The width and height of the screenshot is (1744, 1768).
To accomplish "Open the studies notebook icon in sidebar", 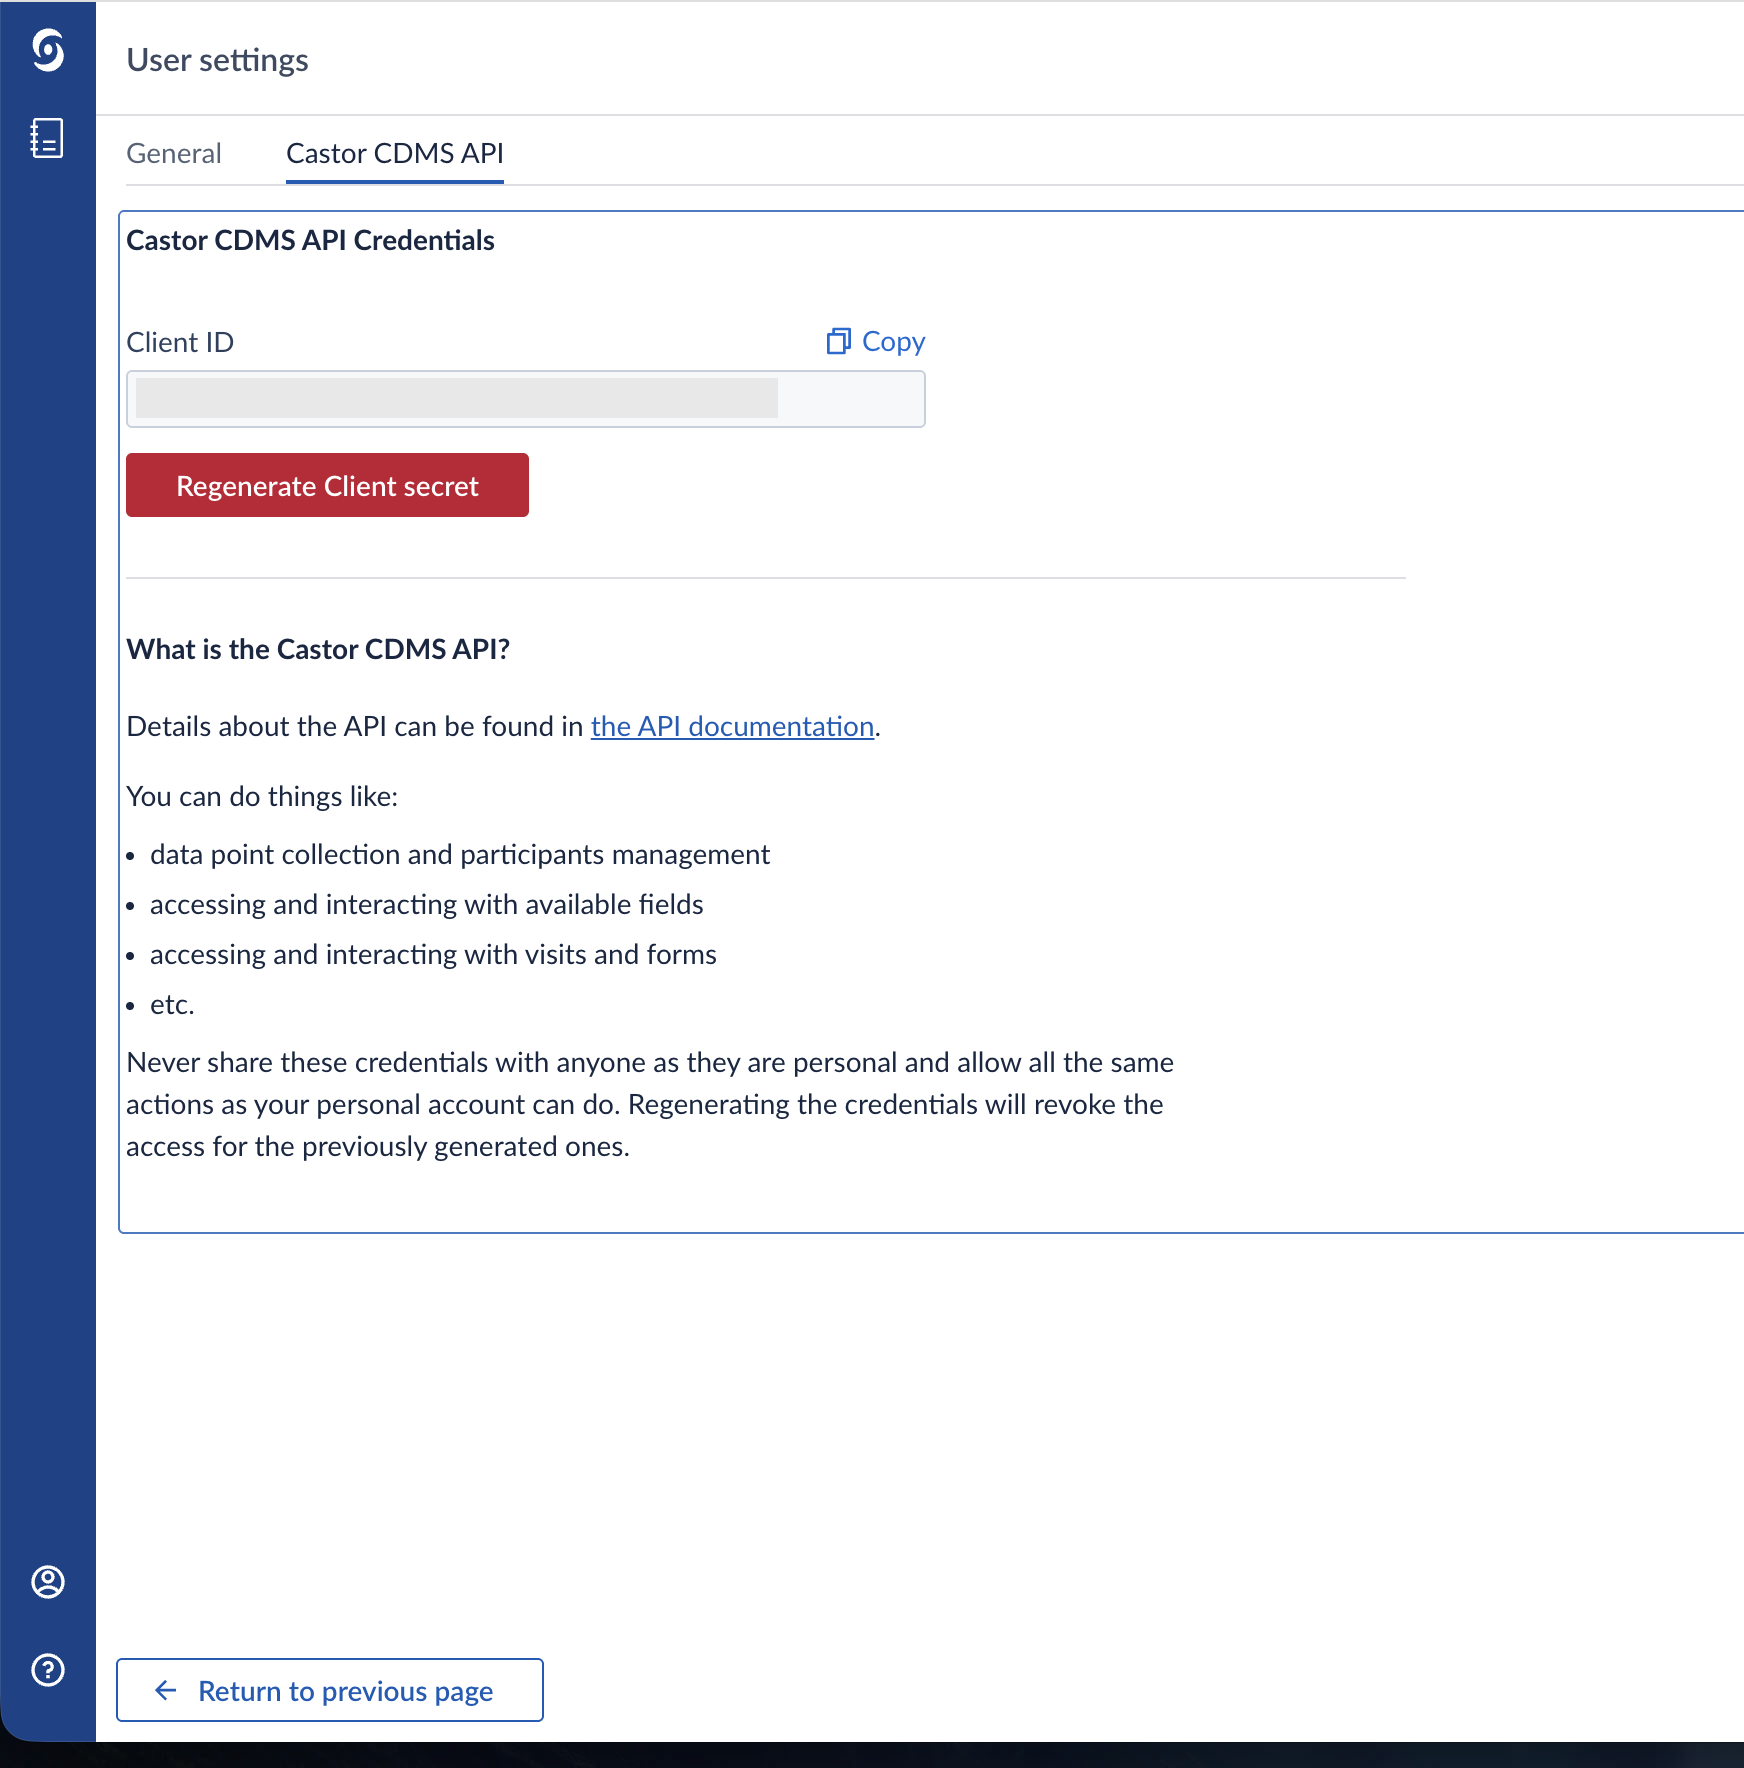I will pos(47,138).
